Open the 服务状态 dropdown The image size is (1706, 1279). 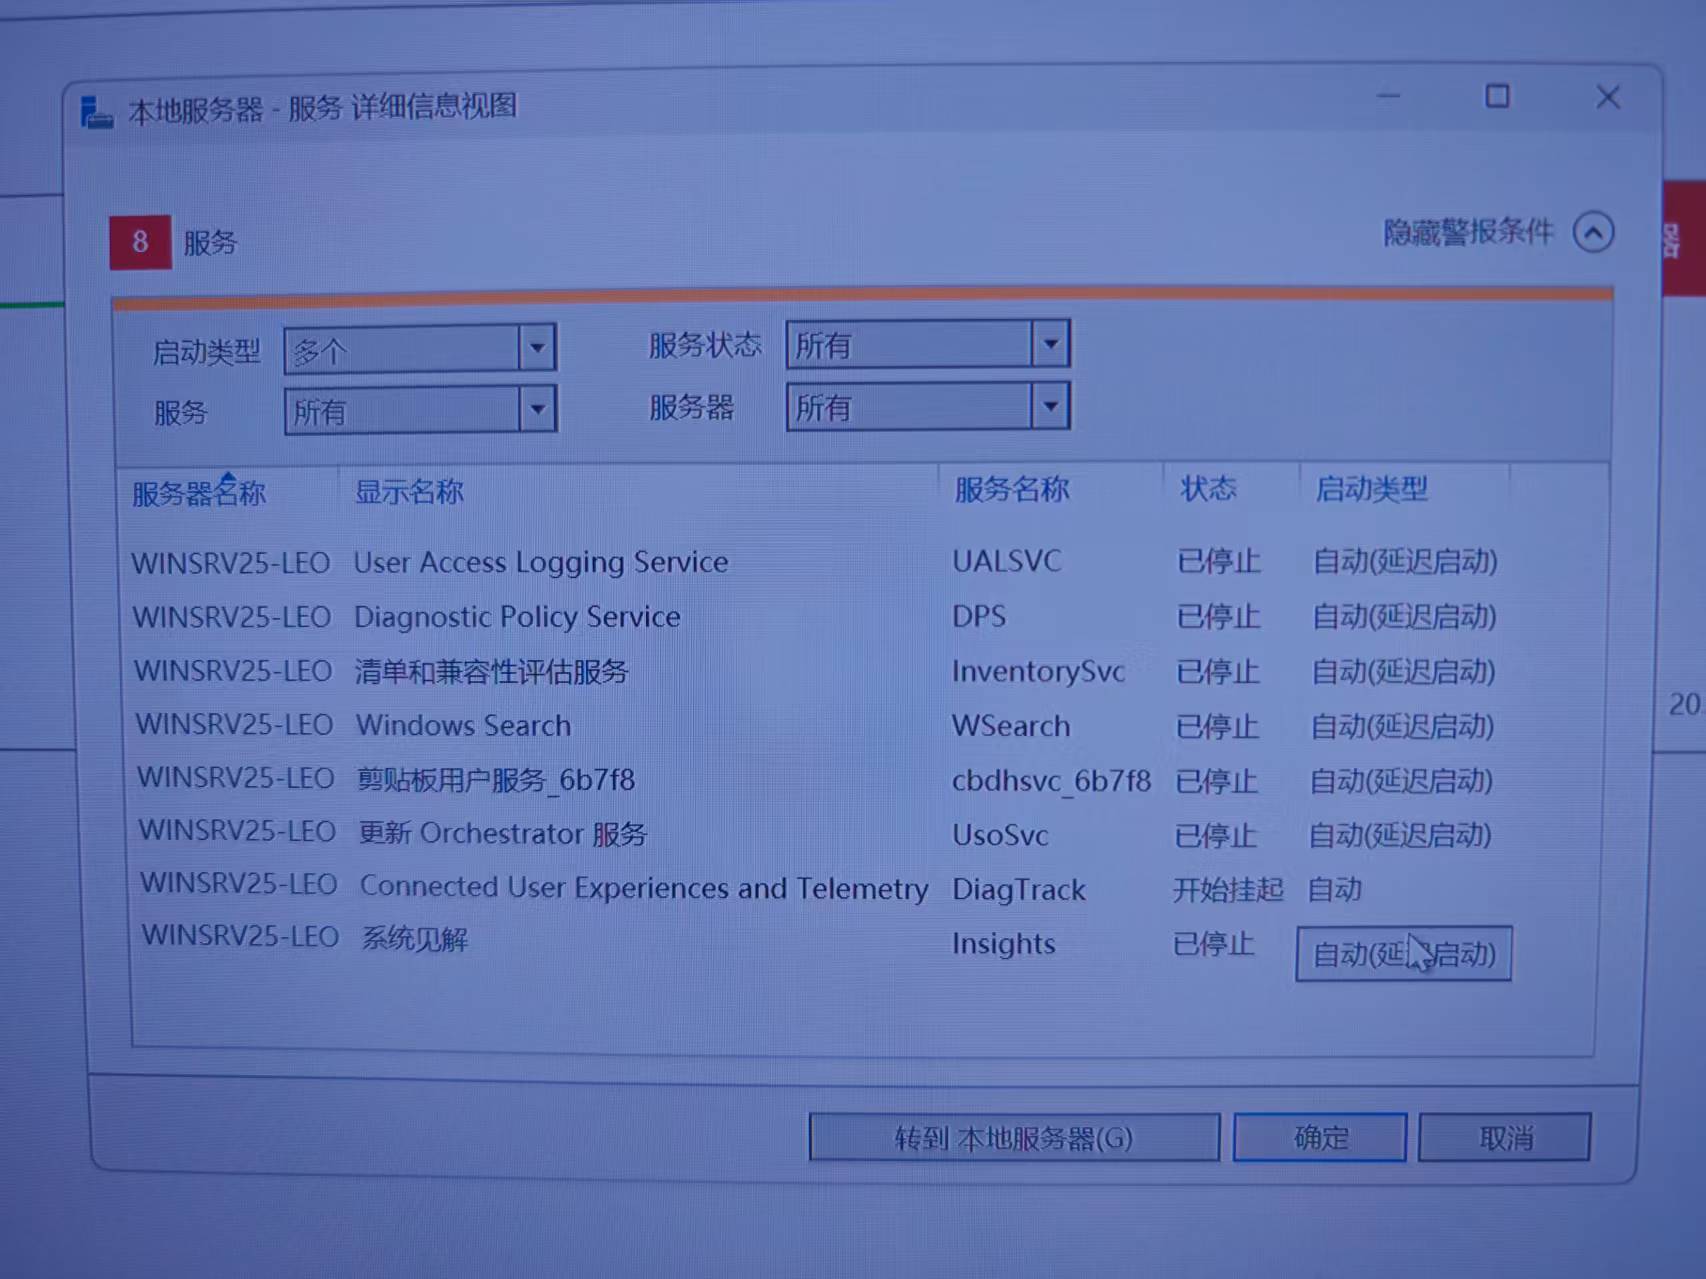point(1050,345)
